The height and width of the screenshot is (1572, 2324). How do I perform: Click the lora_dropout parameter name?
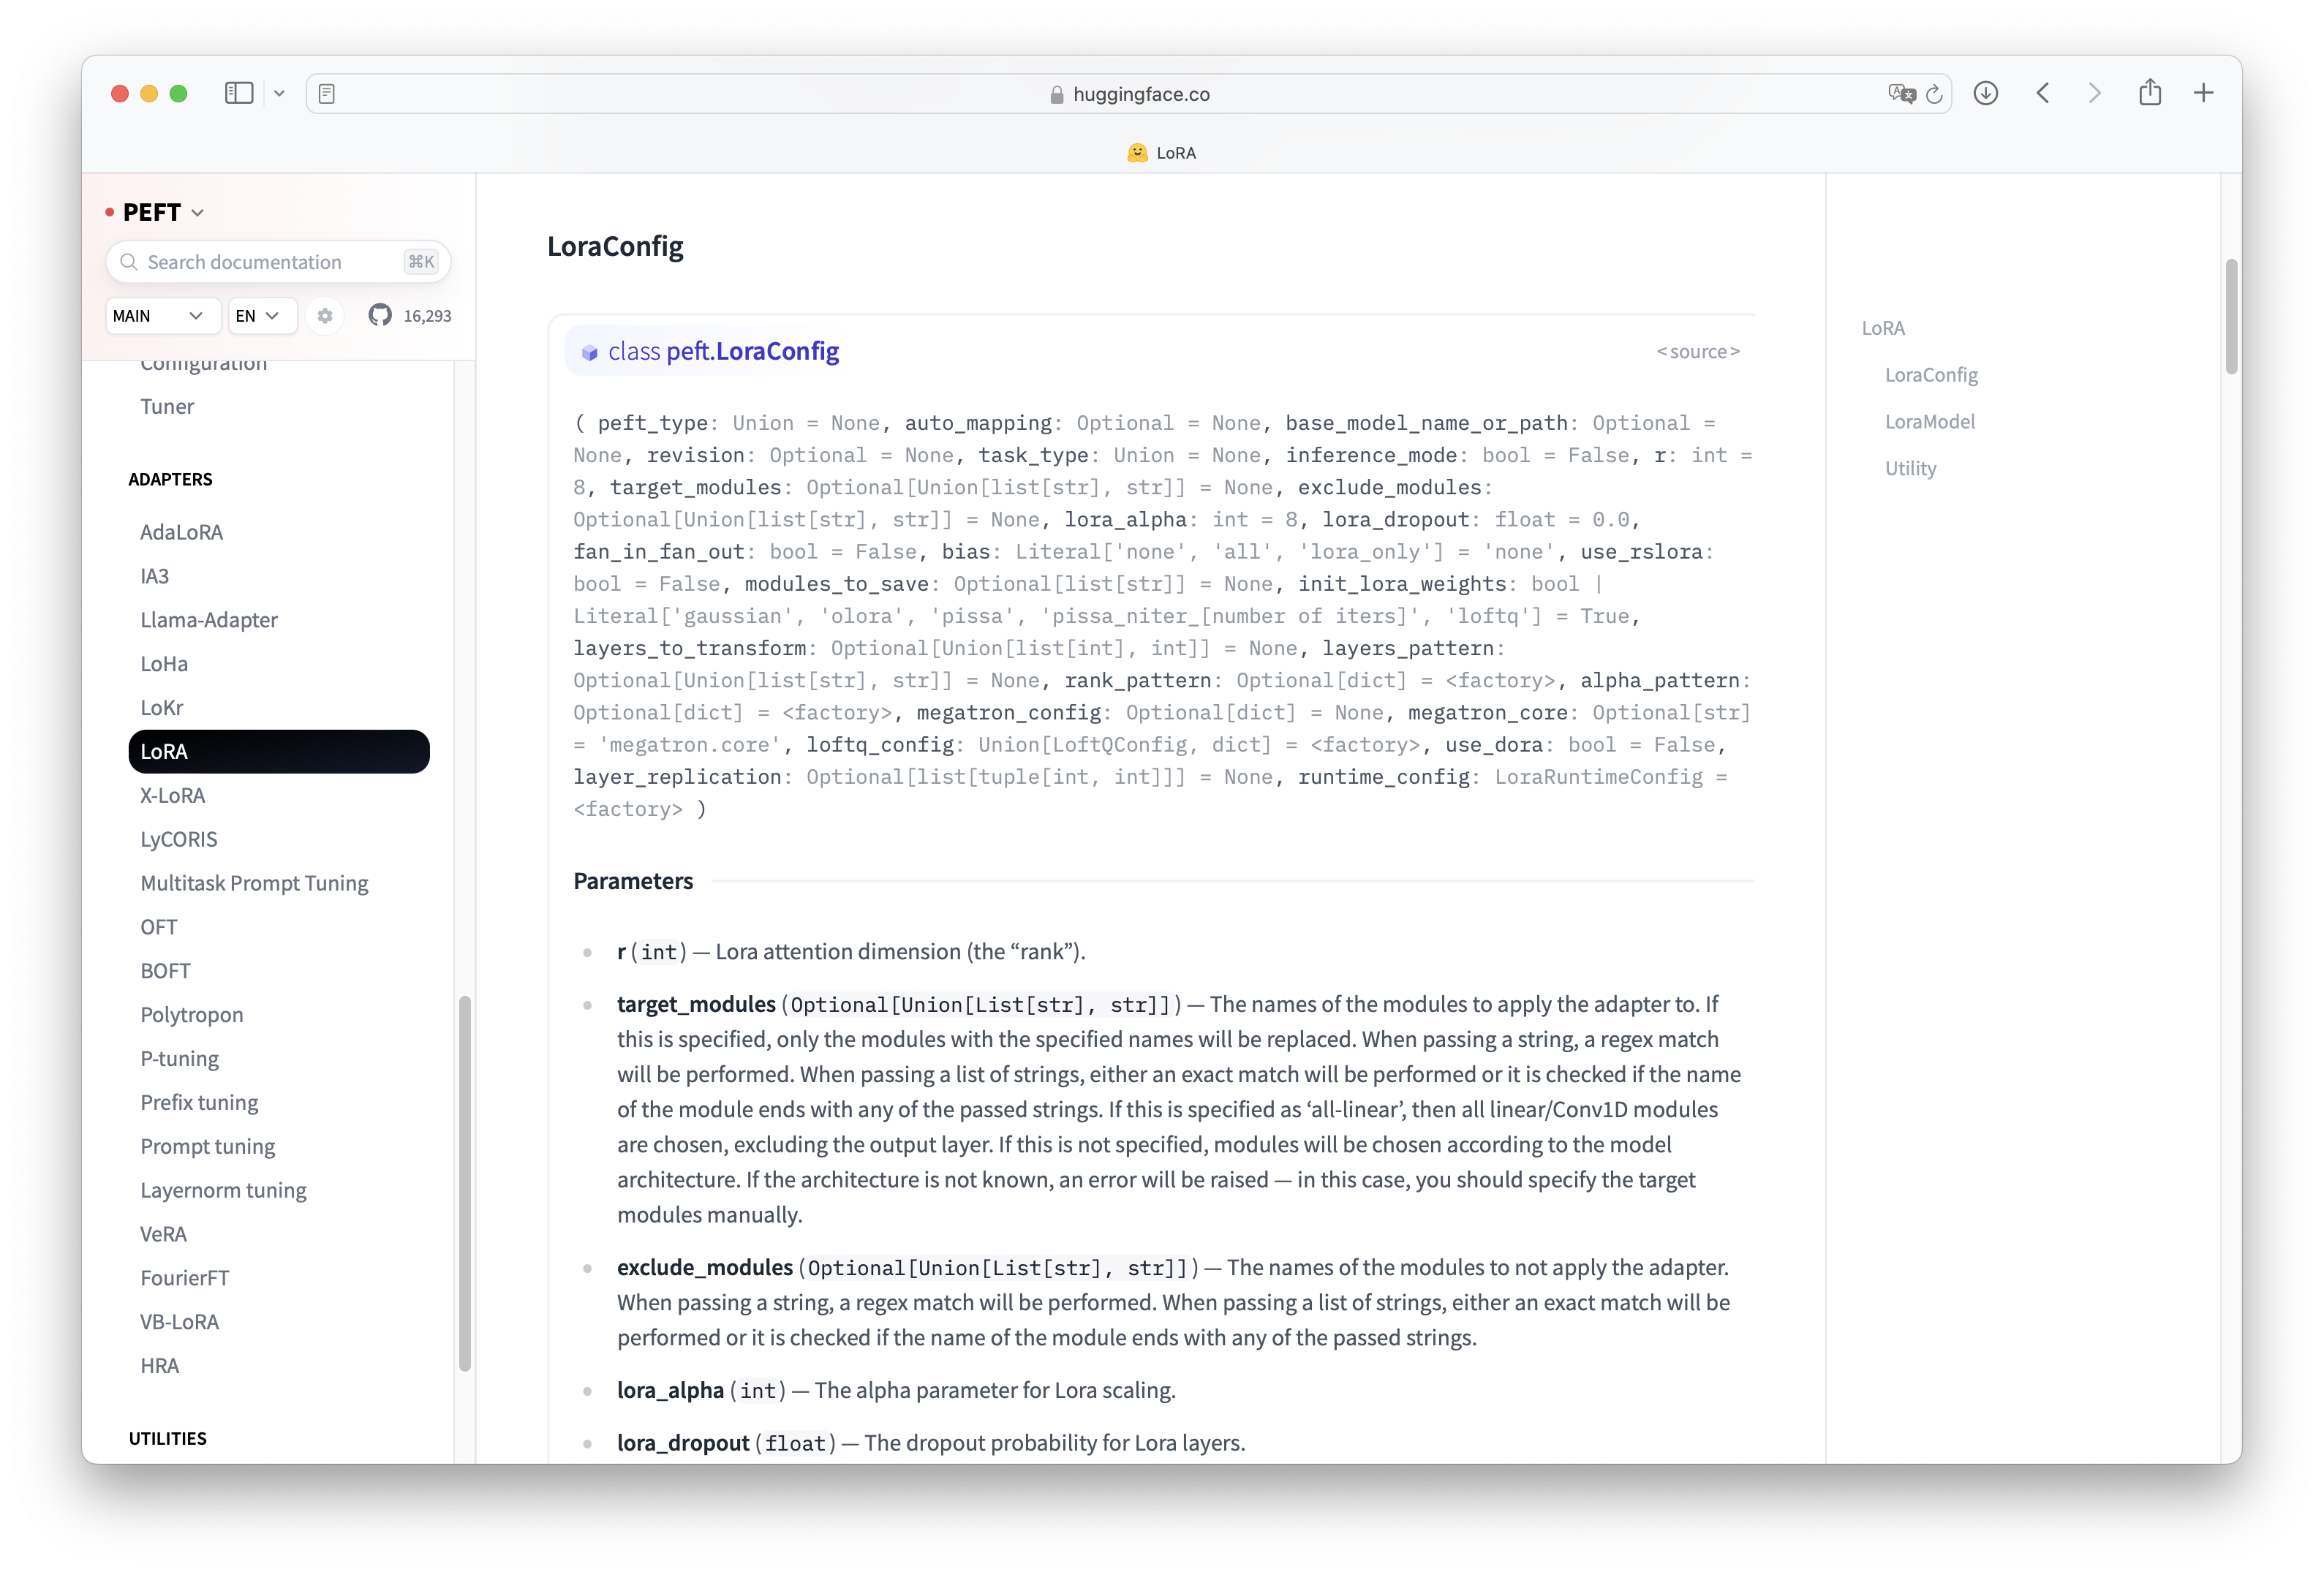click(683, 1443)
